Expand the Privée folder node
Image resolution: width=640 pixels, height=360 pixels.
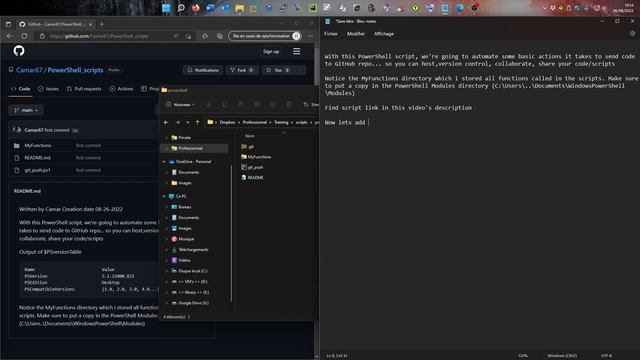(167, 138)
